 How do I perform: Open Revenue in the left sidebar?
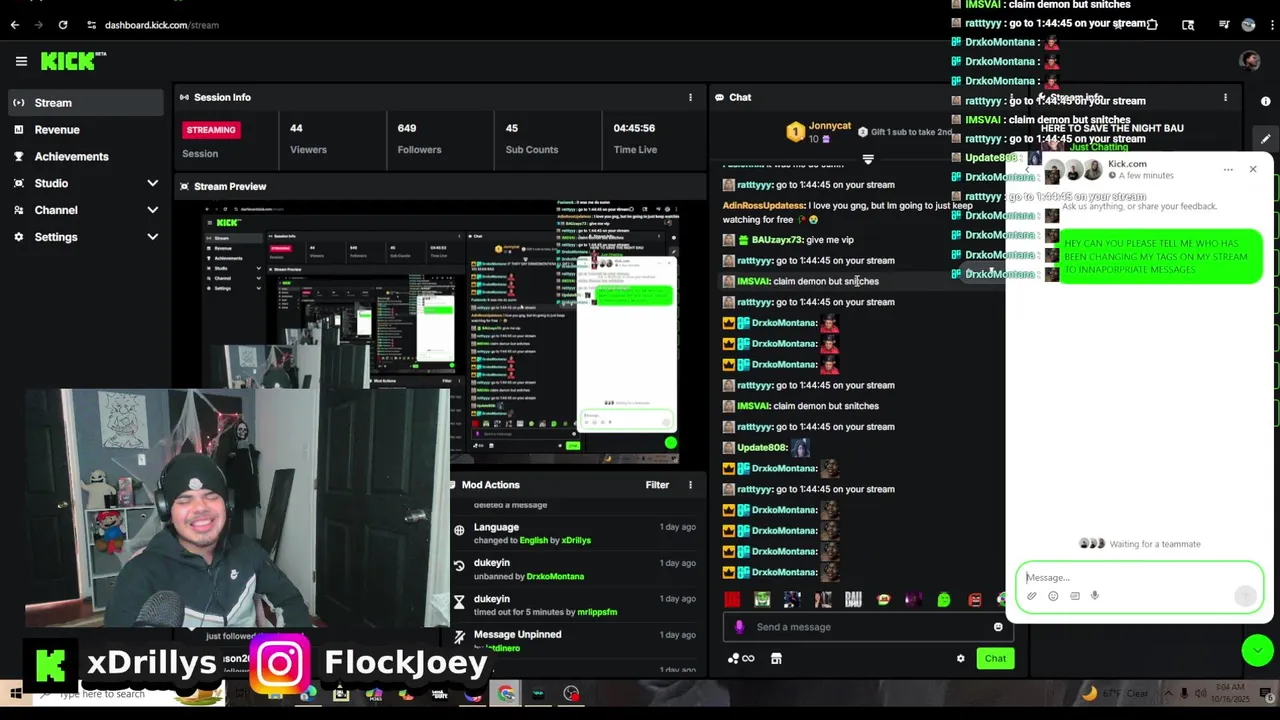click(x=84, y=129)
